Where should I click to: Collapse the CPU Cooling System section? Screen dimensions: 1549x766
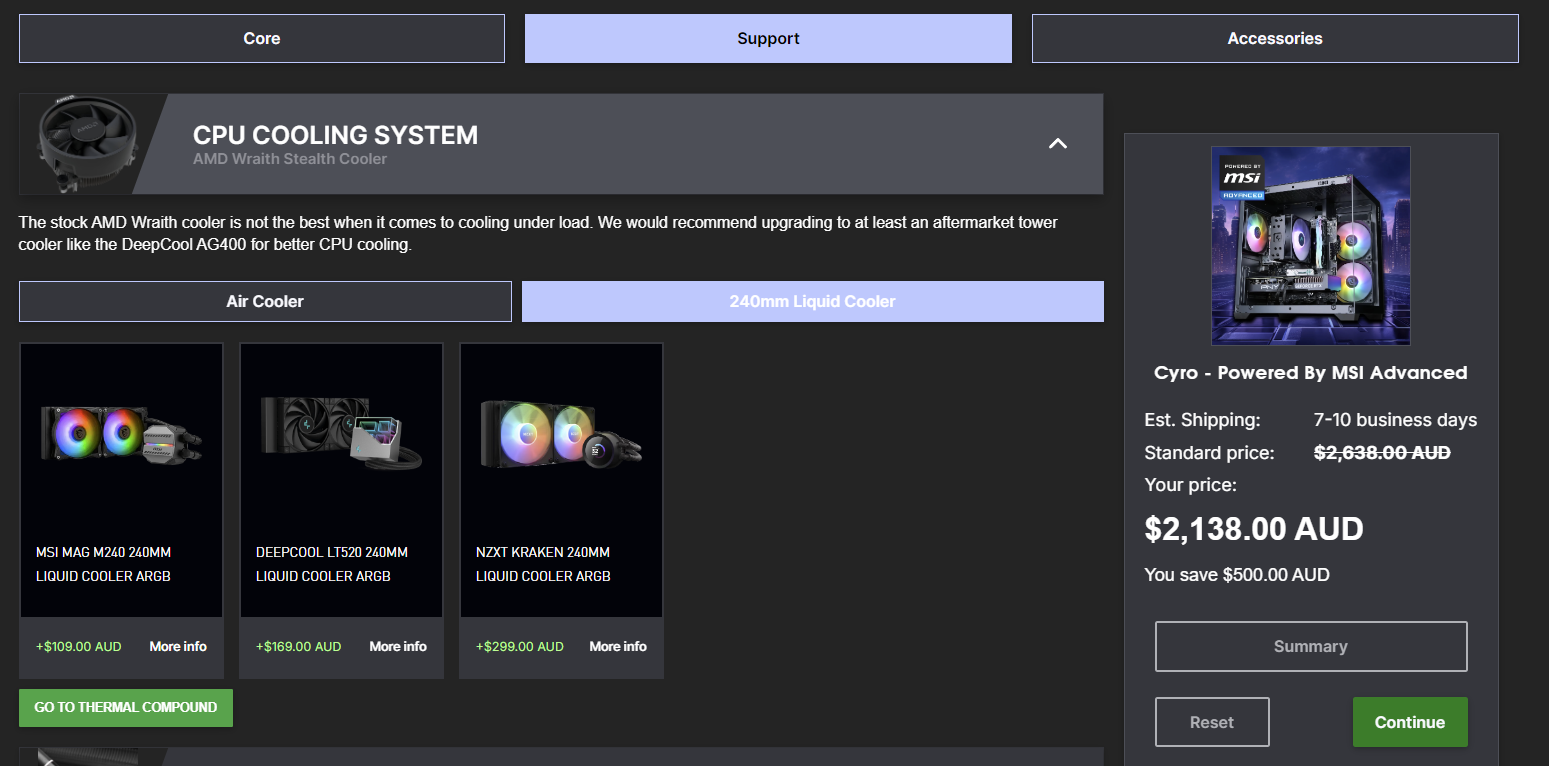(x=1058, y=144)
